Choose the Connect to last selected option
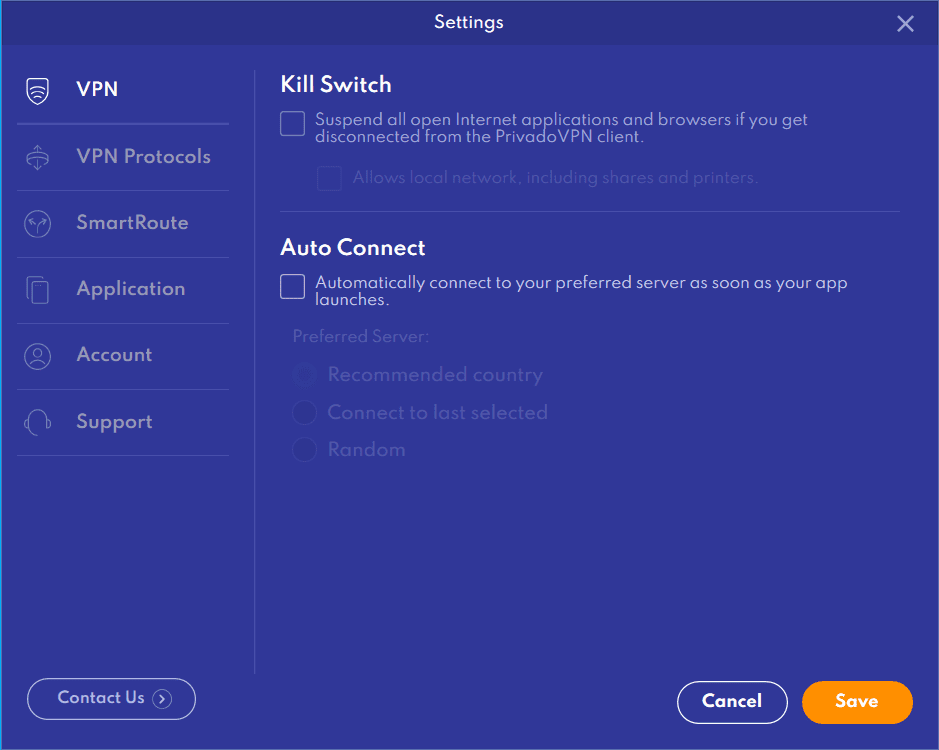Viewport: 939px width, 750px height. 304,412
